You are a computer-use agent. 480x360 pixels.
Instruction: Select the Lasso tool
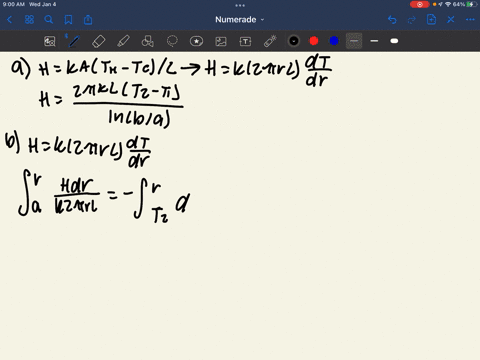point(172,41)
